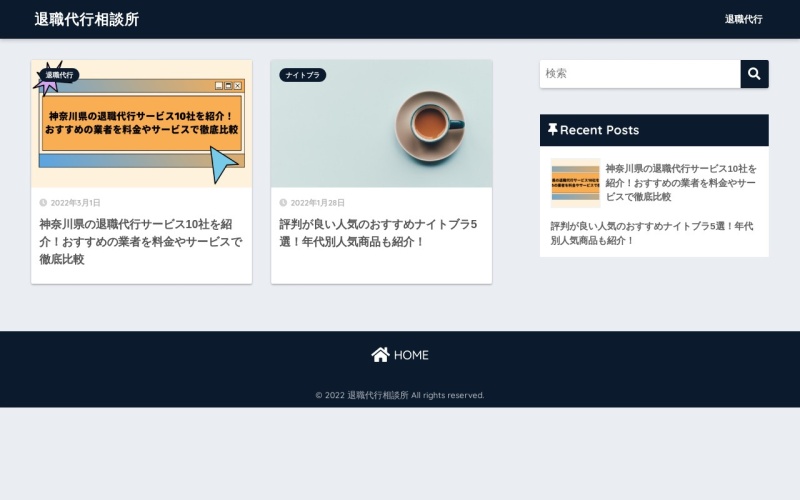
Task: Click the Recent Posts widget heading
Action: [599, 130]
